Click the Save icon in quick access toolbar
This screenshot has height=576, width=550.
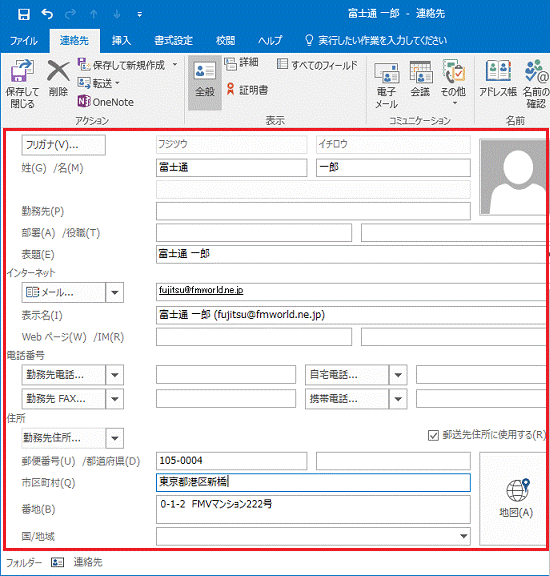24,14
